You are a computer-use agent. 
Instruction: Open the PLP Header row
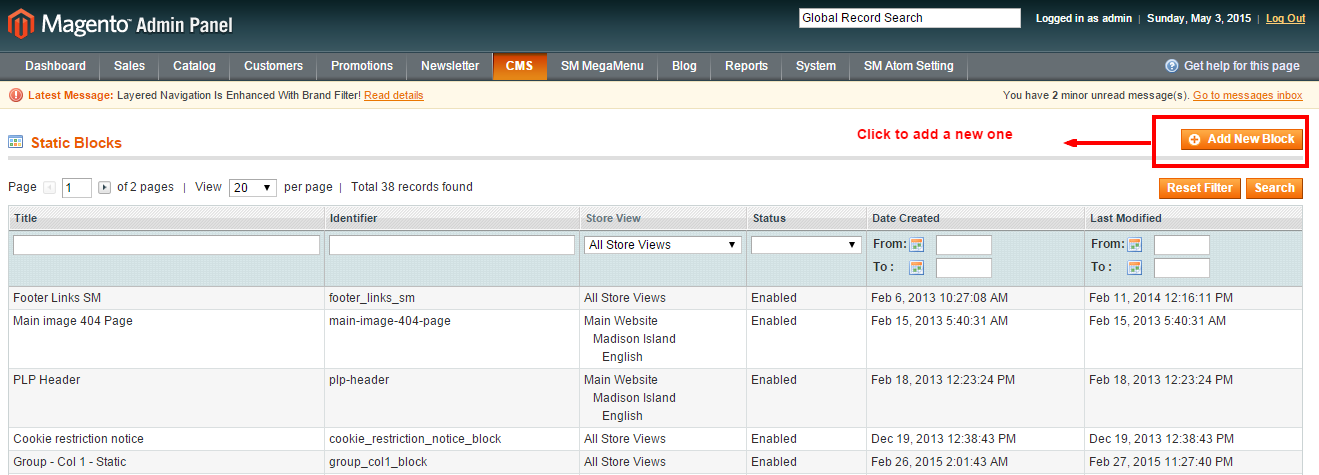click(656, 398)
